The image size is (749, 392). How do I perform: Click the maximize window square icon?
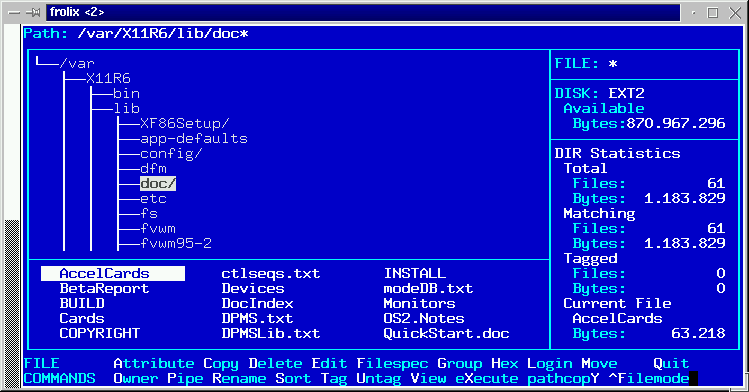point(713,13)
